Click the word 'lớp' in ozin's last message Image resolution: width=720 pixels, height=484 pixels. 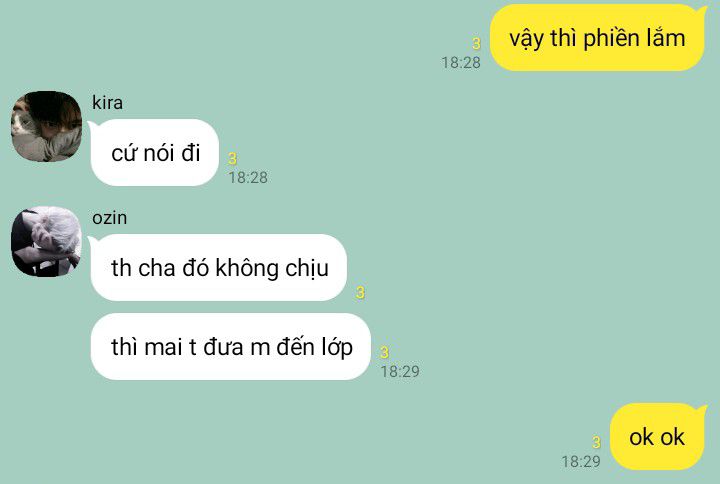click(337, 347)
